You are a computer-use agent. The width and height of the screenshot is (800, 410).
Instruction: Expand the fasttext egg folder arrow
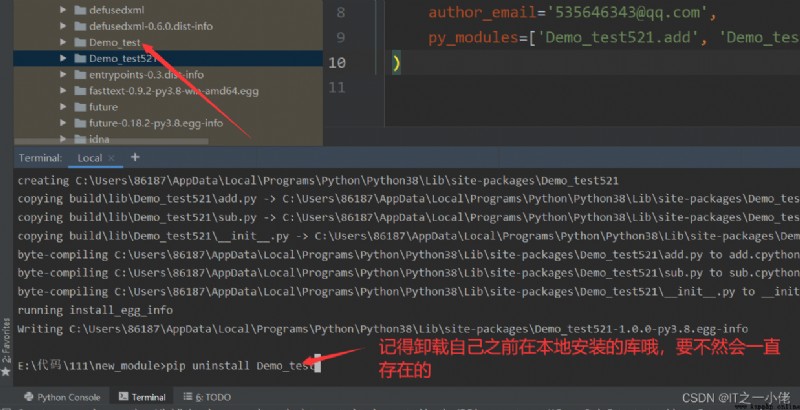point(63,91)
